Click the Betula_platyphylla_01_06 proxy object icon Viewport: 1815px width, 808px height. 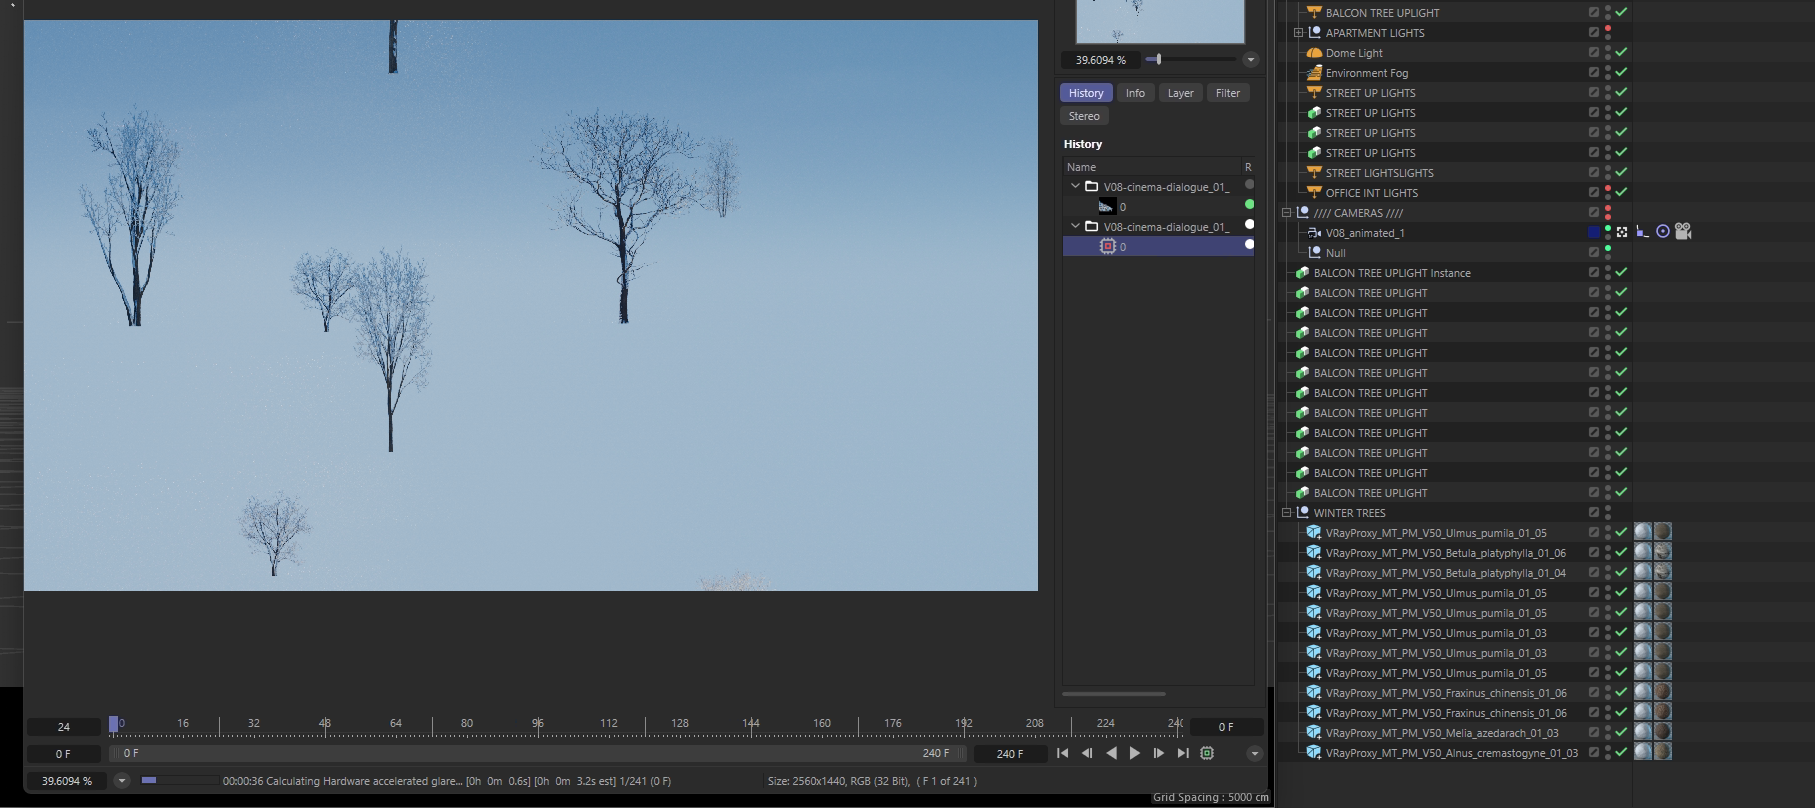point(1314,553)
